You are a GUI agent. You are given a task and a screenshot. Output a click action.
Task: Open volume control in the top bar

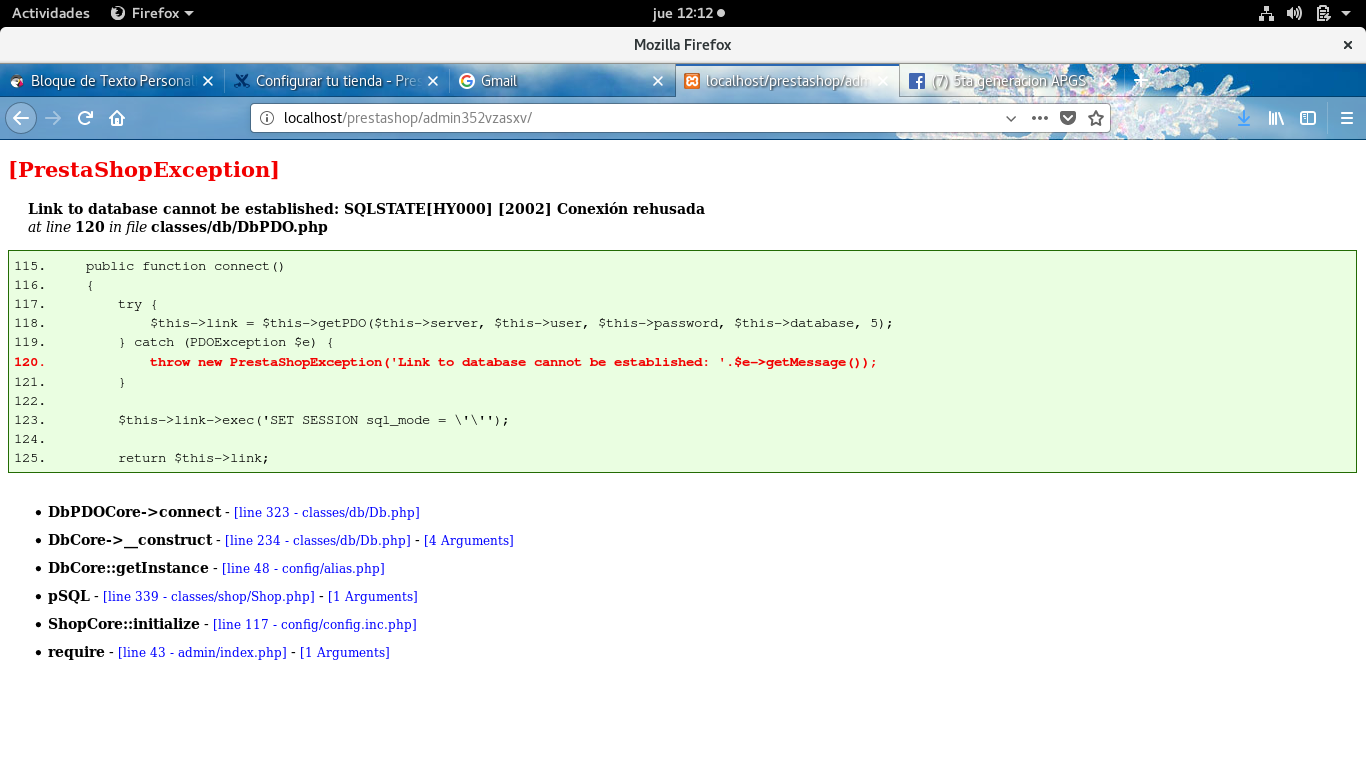1294,13
